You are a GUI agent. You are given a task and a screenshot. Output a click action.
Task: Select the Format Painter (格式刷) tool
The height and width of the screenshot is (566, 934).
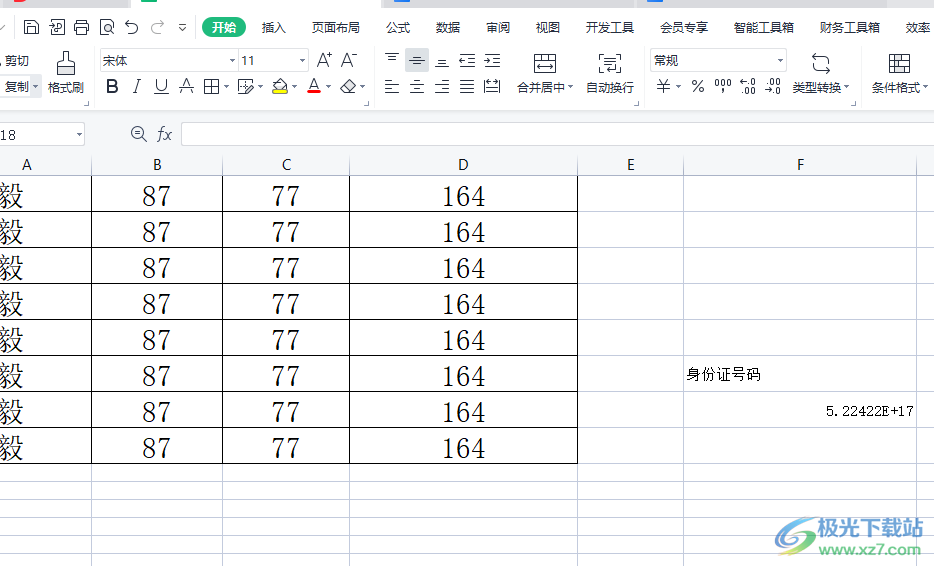click(66, 73)
